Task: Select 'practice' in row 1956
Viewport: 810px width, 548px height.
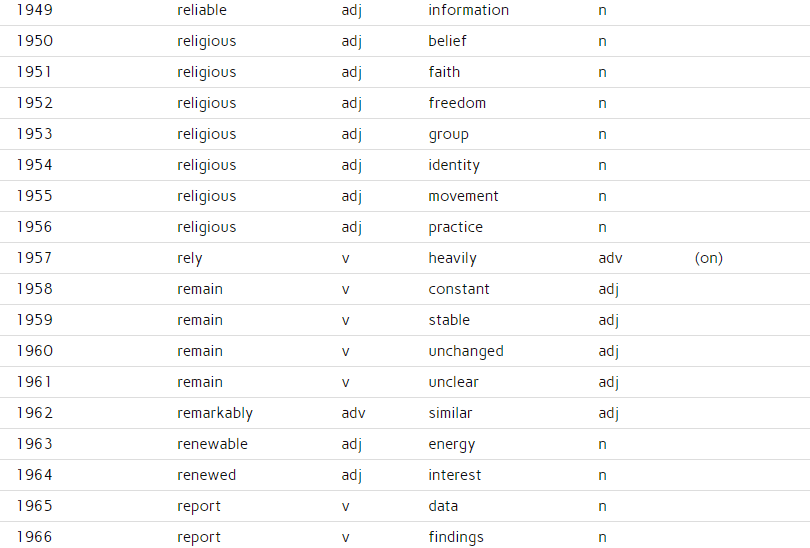Action: (x=456, y=228)
